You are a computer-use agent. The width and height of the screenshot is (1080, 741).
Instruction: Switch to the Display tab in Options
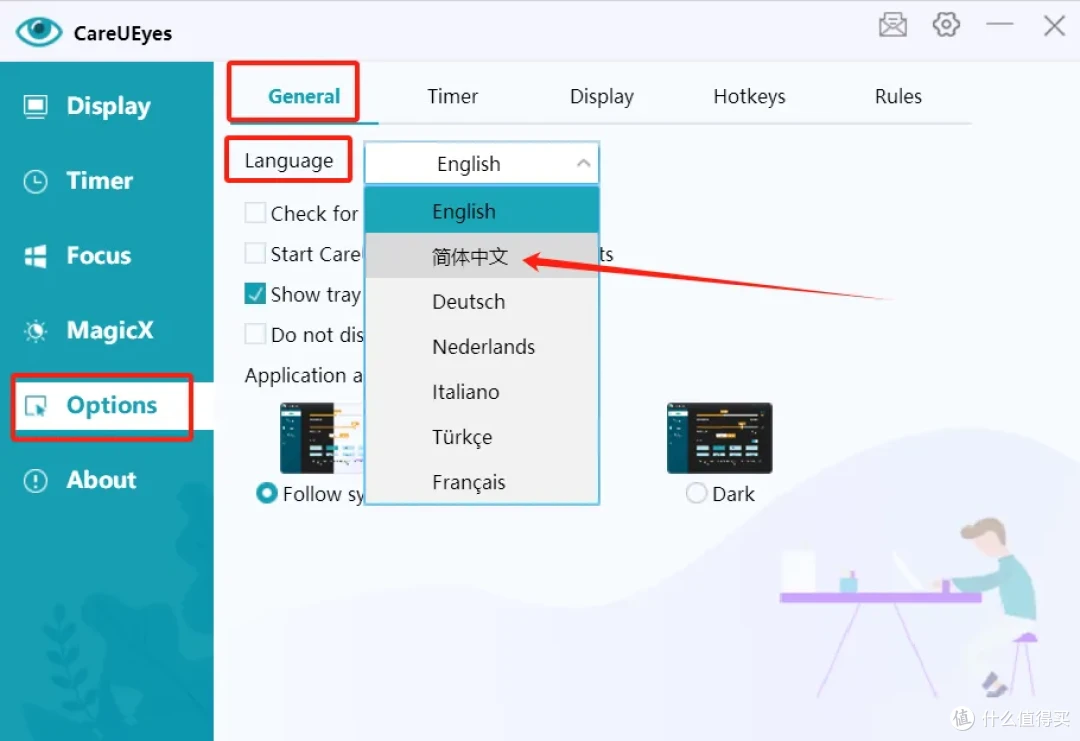click(601, 96)
